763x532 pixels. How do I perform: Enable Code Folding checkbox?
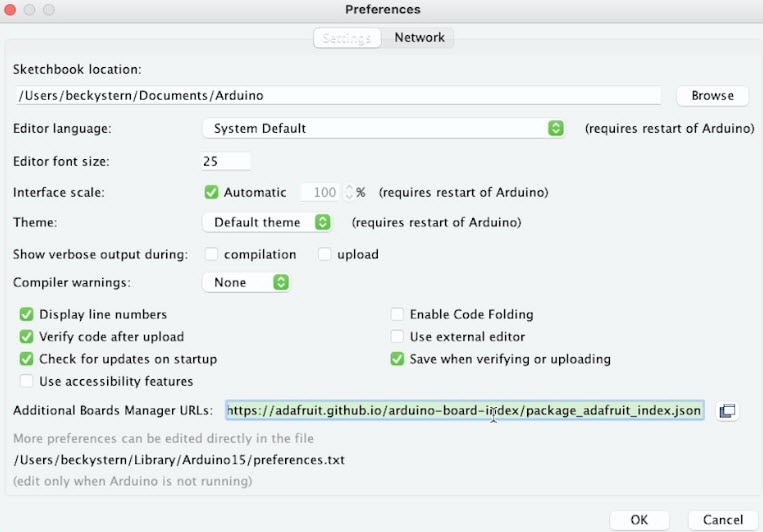pyautogui.click(x=397, y=314)
